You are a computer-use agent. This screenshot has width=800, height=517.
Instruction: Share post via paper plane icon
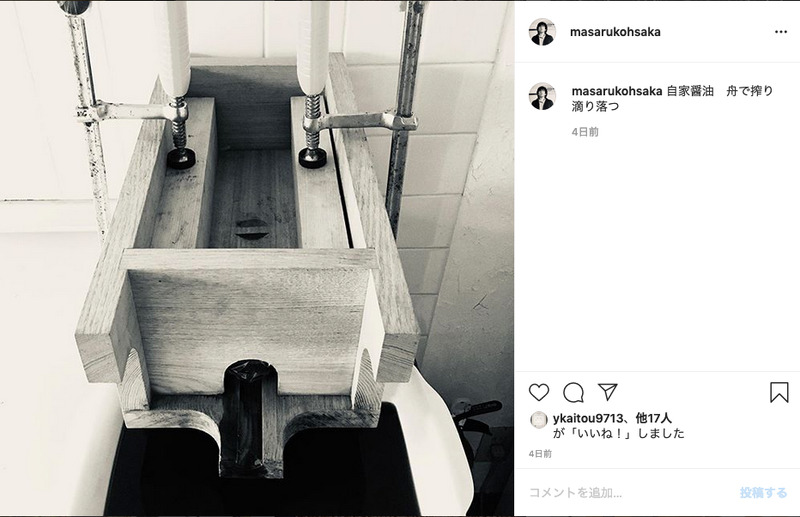(x=608, y=392)
